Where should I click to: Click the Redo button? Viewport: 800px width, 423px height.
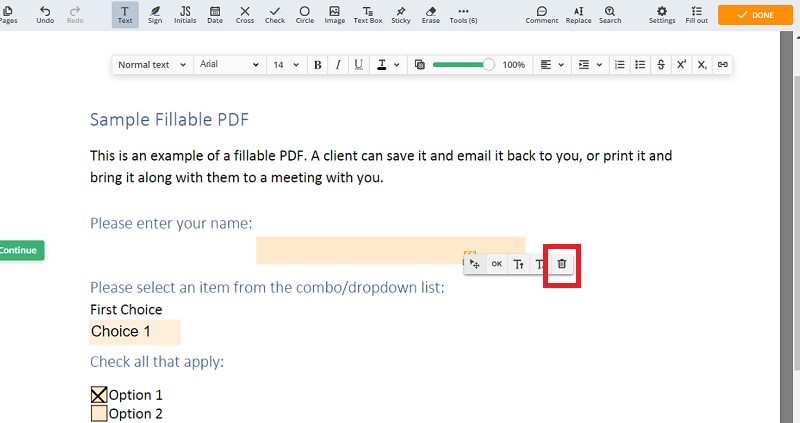click(75, 15)
